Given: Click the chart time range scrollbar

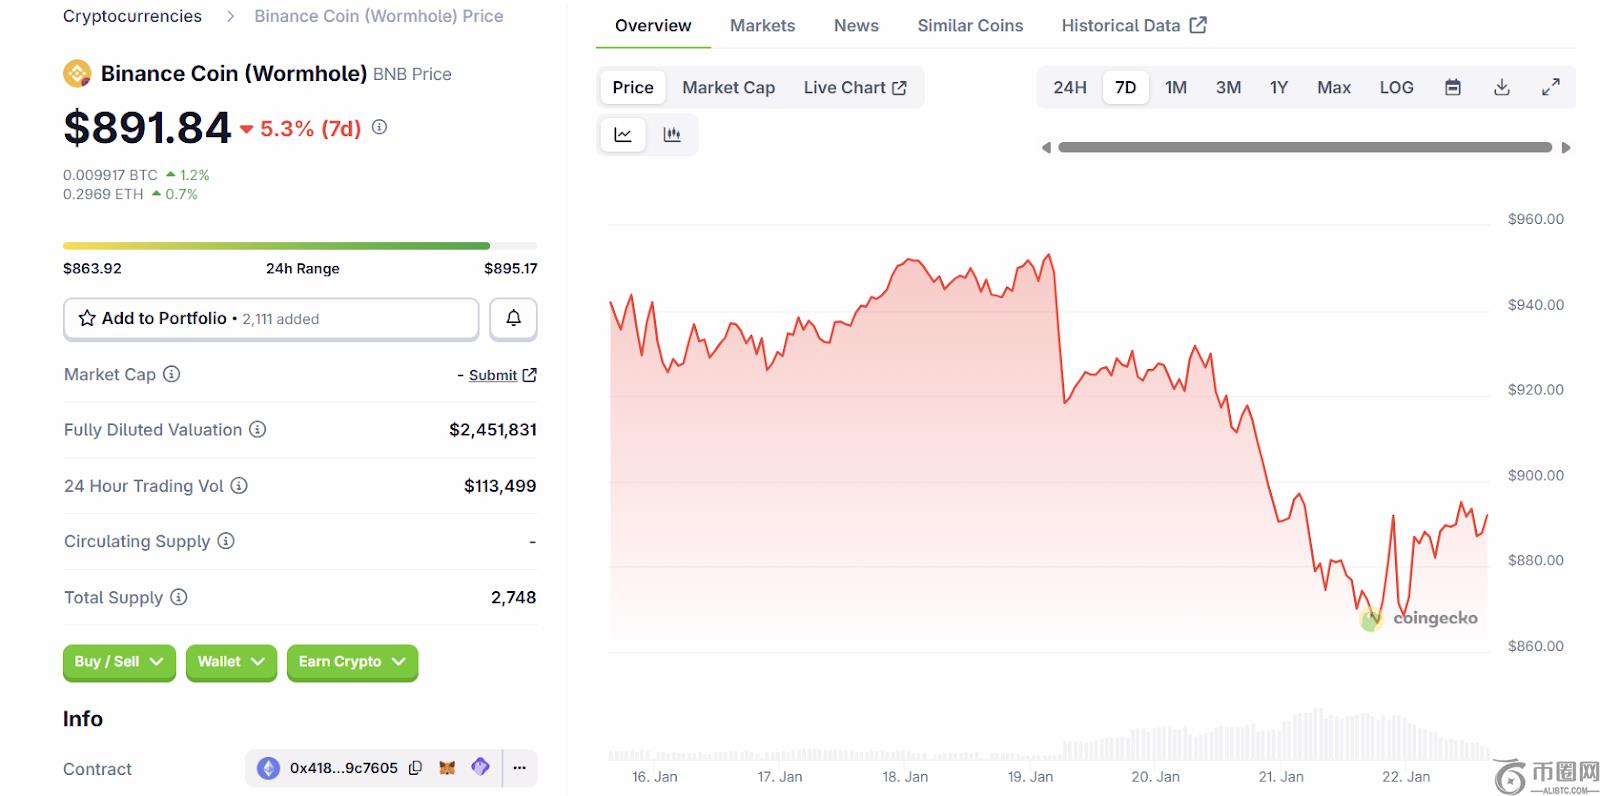Looking at the screenshot, I should tap(1304, 148).
